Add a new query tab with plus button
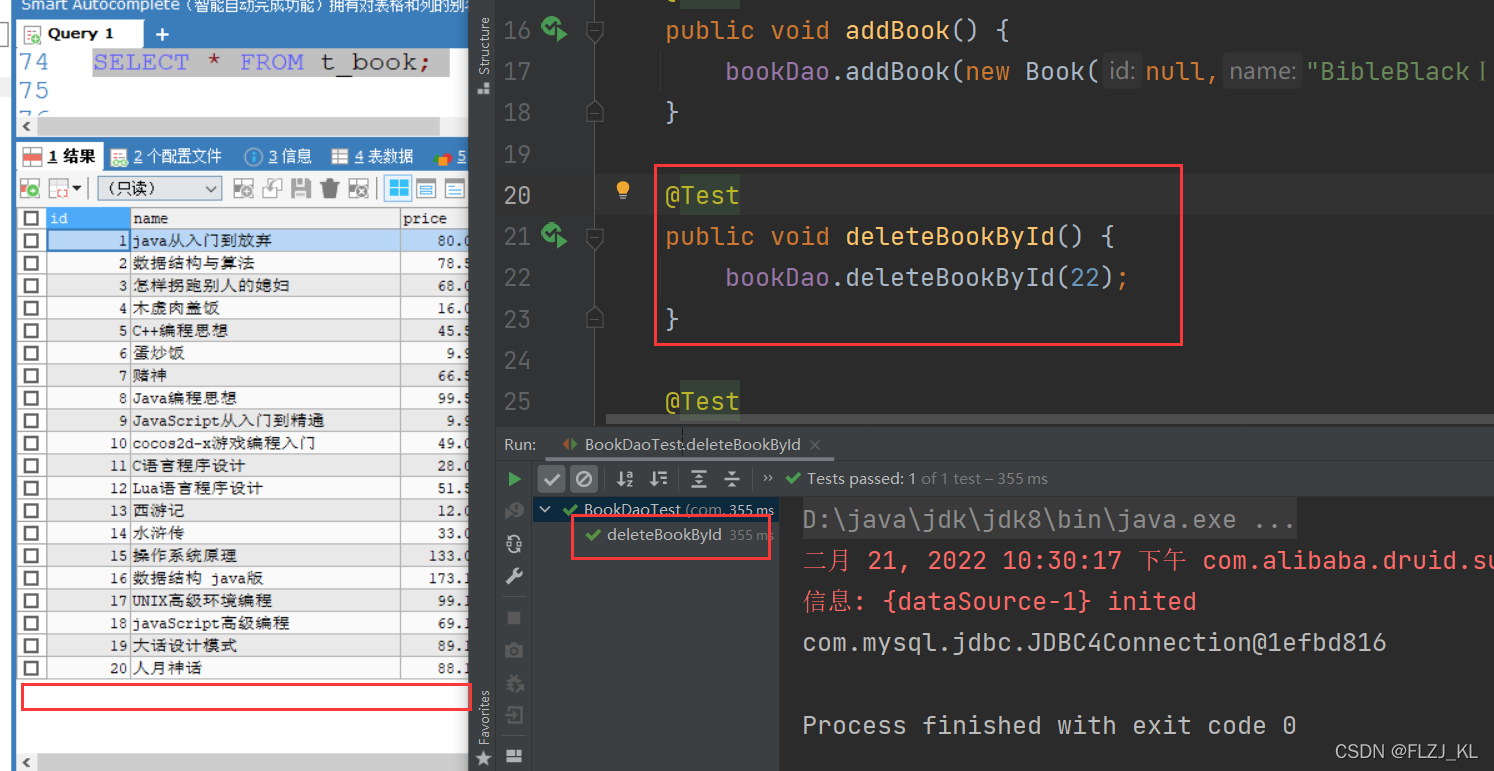Viewport: 1494px width, 771px height. point(162,34)
